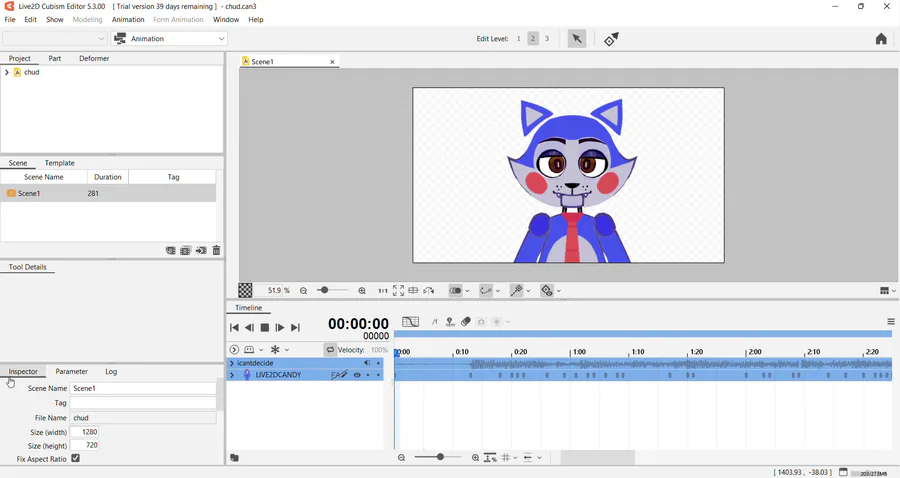Switch to the Deformer tab

point(94,59)
